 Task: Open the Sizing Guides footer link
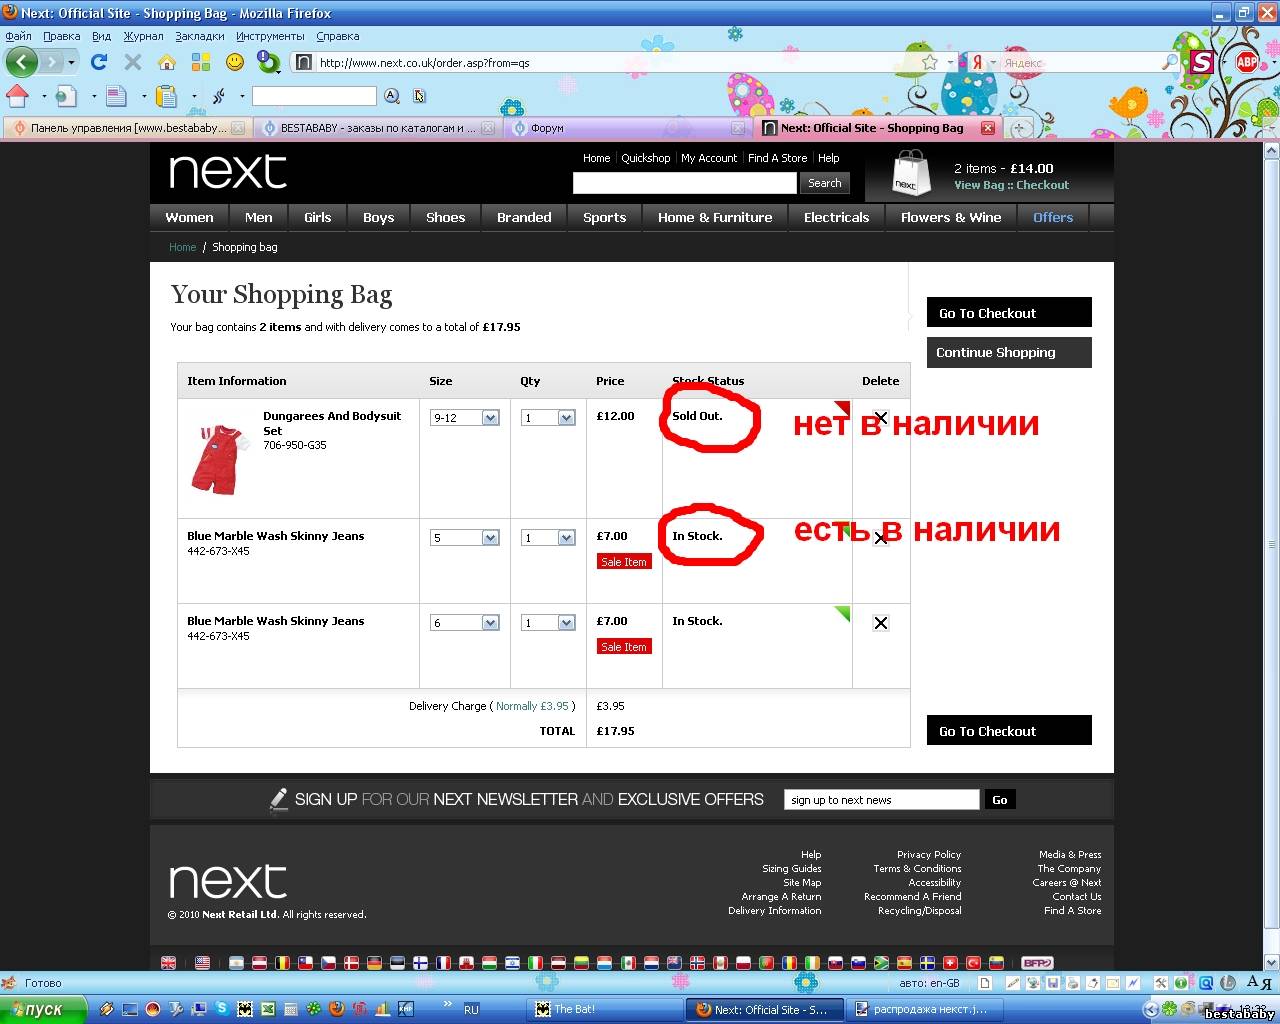pyautogui.click(x=792, y=869)
